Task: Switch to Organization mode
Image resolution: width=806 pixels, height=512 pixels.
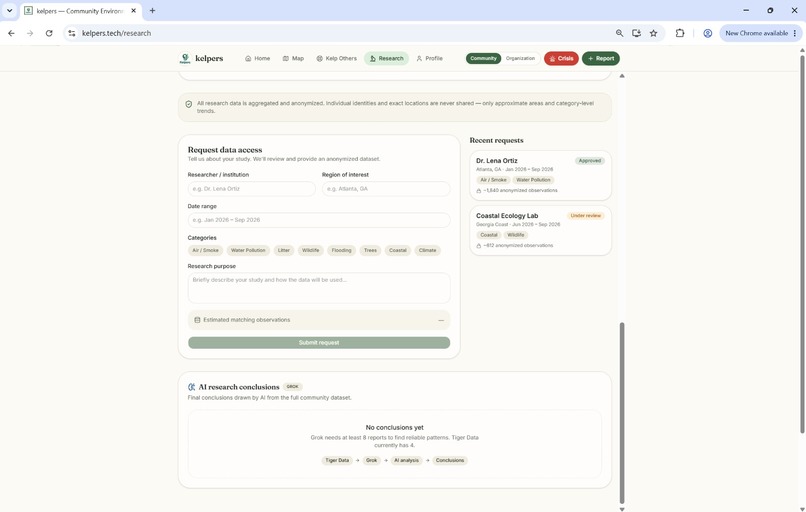Action: (520, 59)
